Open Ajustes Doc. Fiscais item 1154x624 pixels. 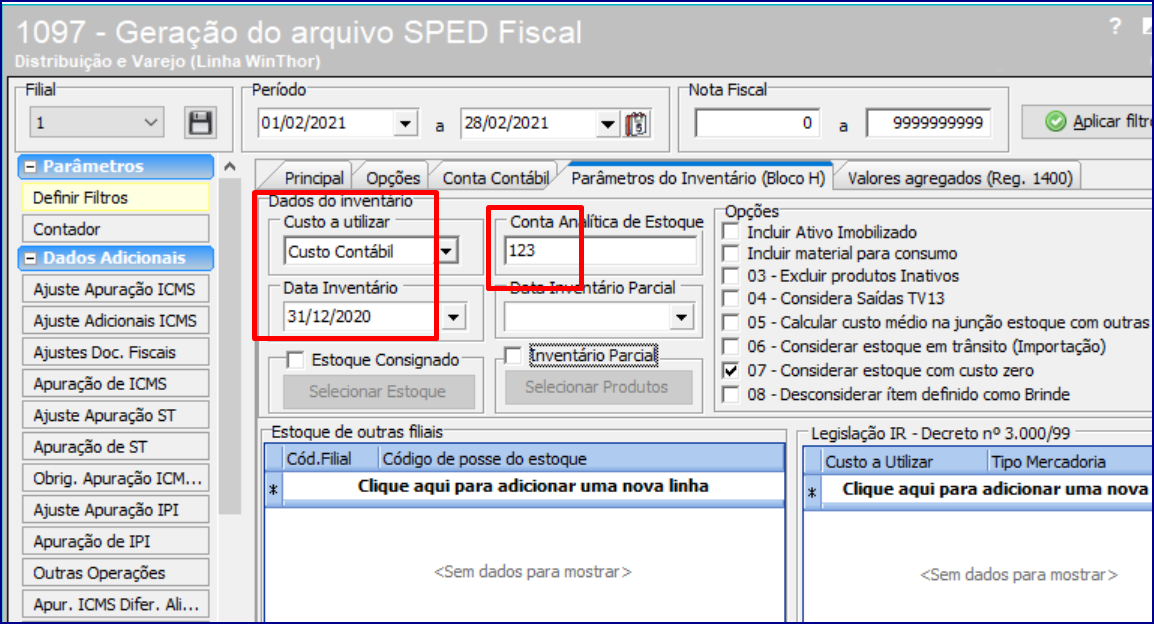(116, 352)
